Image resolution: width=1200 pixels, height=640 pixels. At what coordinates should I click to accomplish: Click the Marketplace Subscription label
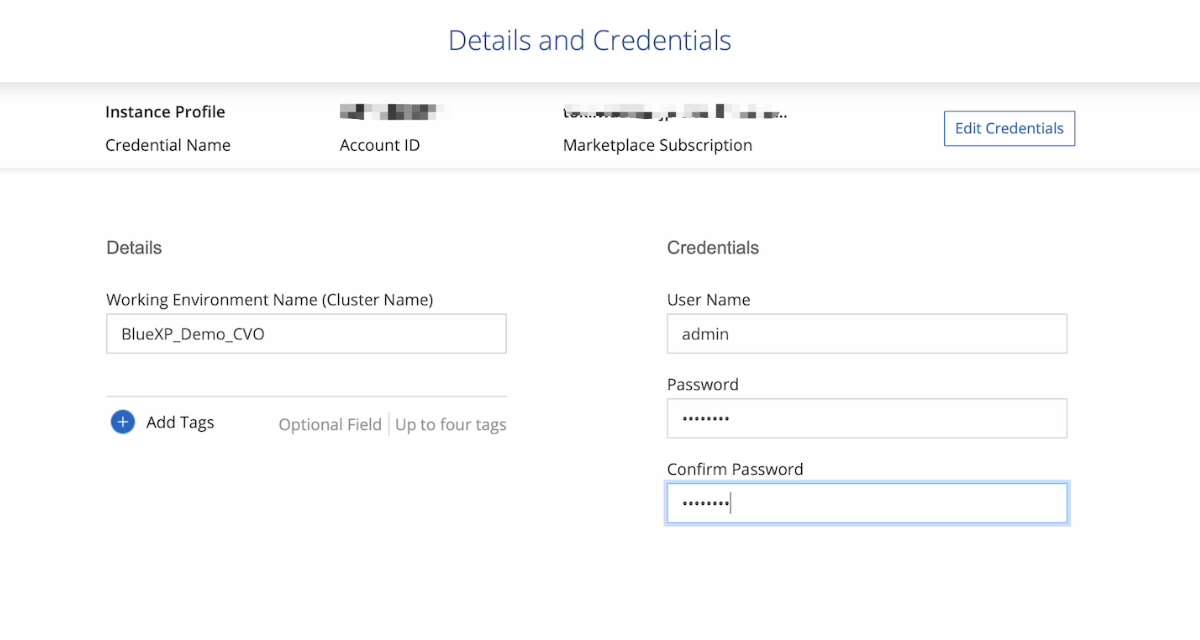pyautogui.click(x=657, y=145)
